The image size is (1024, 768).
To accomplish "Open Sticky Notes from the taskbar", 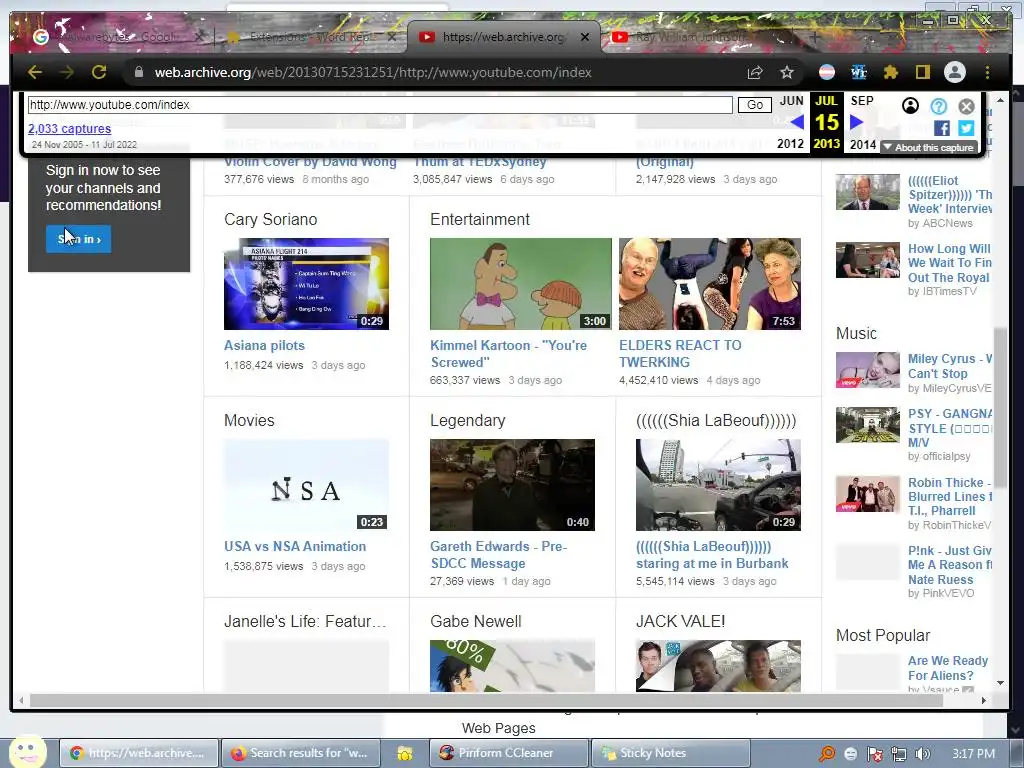I will click(670, 753).
